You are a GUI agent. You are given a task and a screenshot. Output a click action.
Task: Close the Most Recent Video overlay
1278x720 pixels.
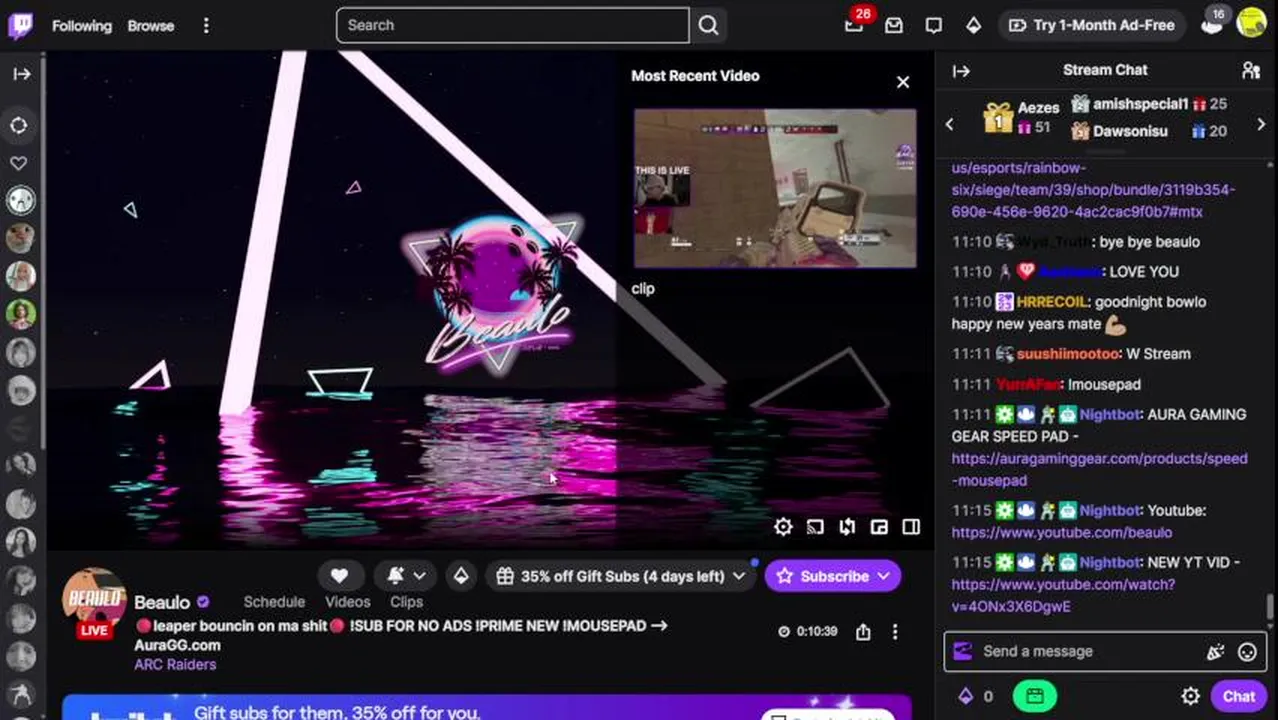pyautogui.click(x=903, y=82)
